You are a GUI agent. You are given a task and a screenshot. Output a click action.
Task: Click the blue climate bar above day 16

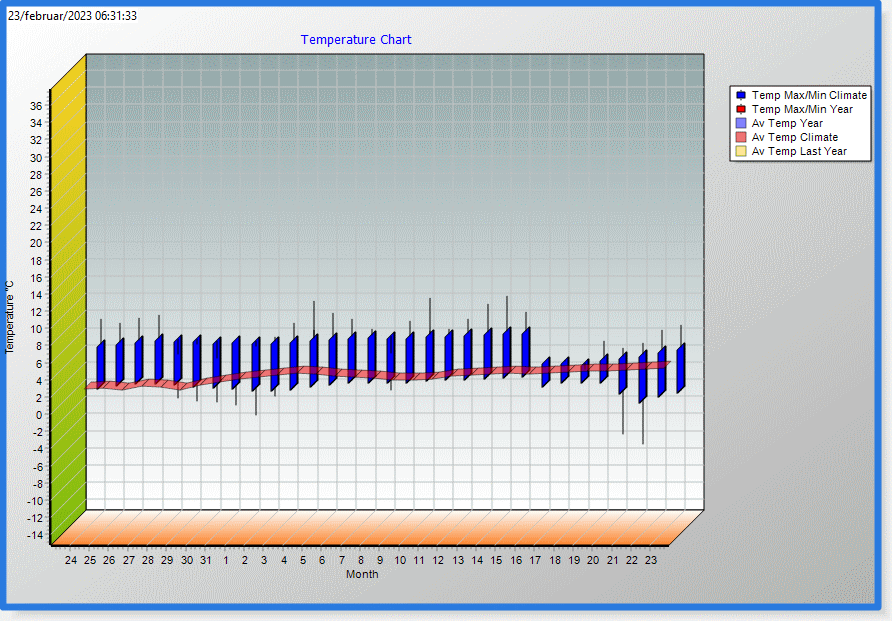click(526, 352)
